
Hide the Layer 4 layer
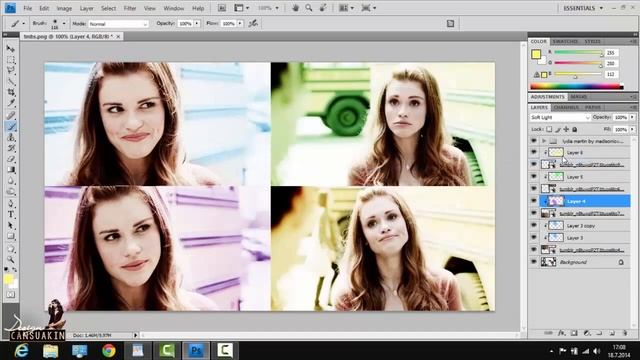pyautogui.click(x=533, y=201)
